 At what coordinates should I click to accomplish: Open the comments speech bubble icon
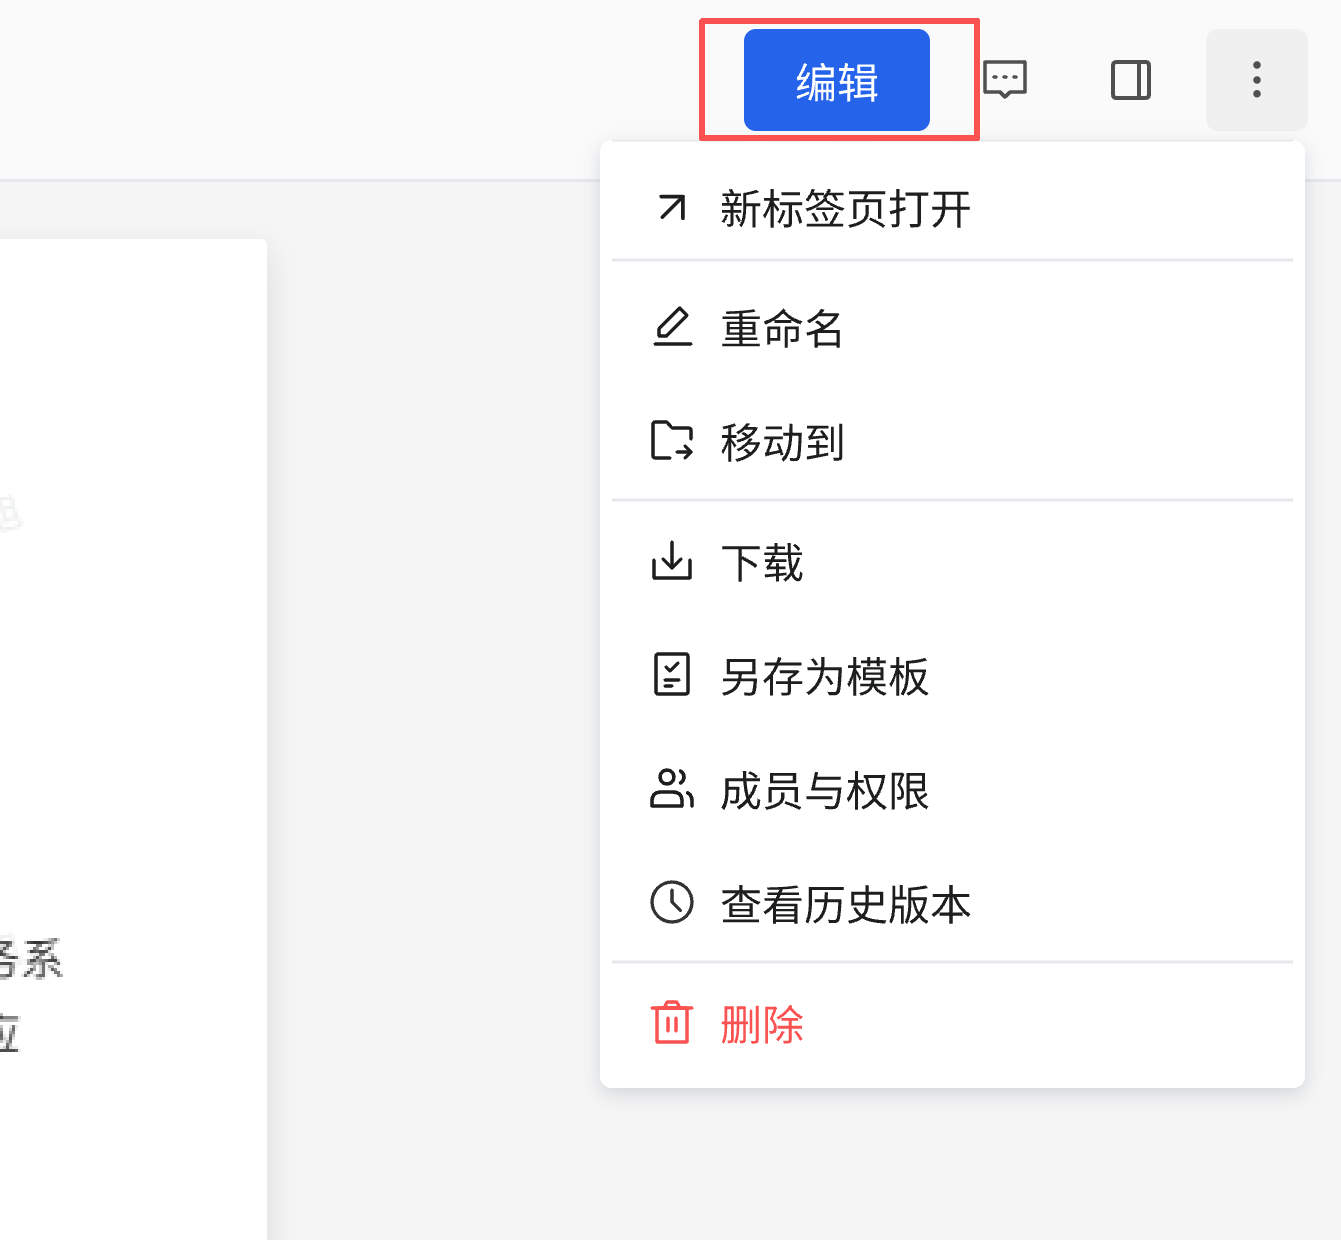tap(1005, 79)
